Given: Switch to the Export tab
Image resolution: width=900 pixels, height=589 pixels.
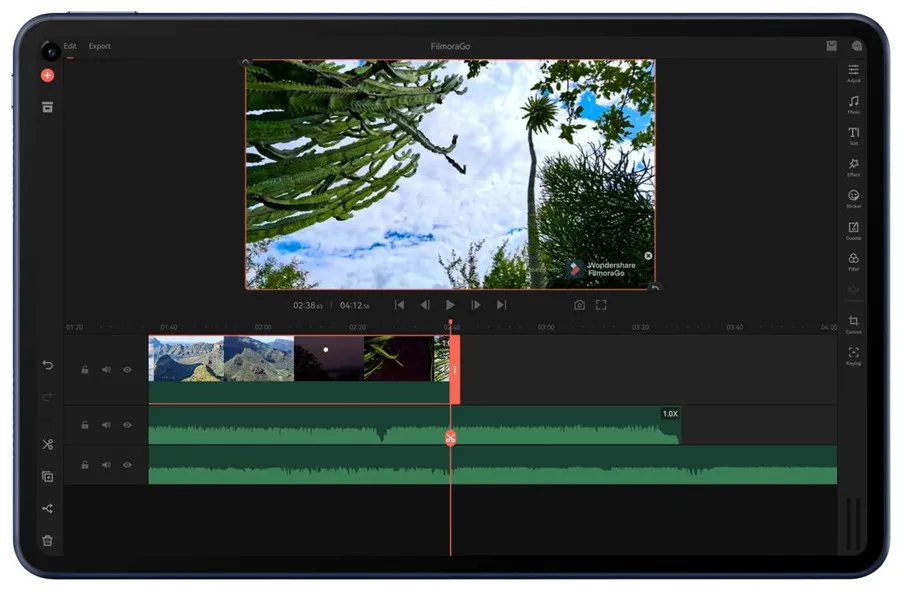Looking at the screenshot, I should [x=99, y=46].
